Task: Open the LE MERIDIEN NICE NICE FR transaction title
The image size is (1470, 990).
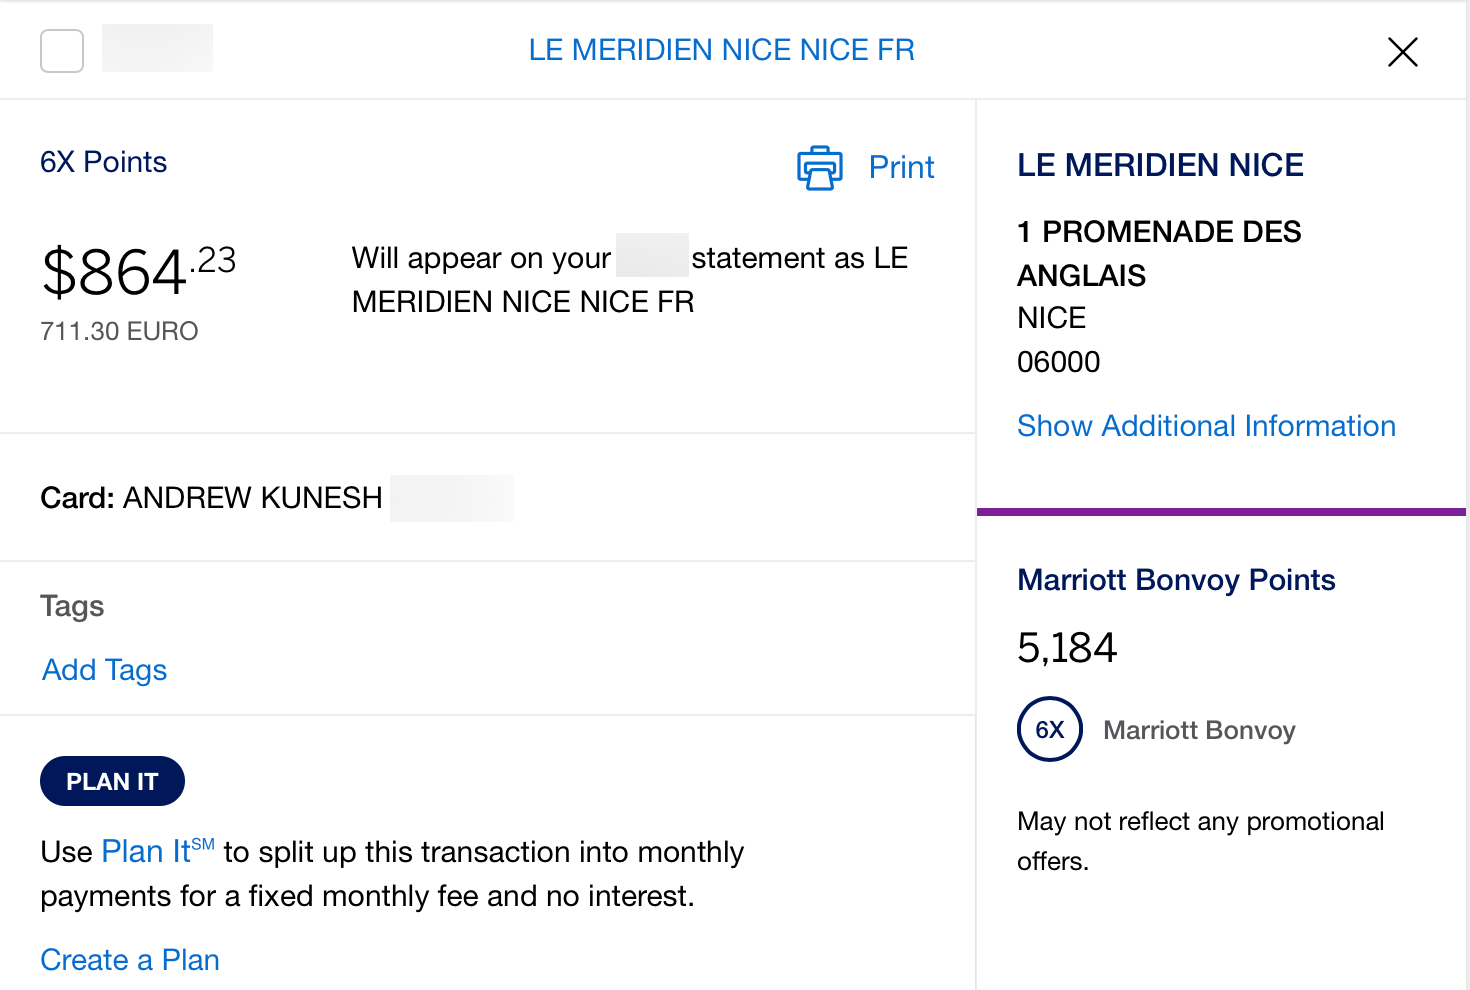Action: (722, 49)
